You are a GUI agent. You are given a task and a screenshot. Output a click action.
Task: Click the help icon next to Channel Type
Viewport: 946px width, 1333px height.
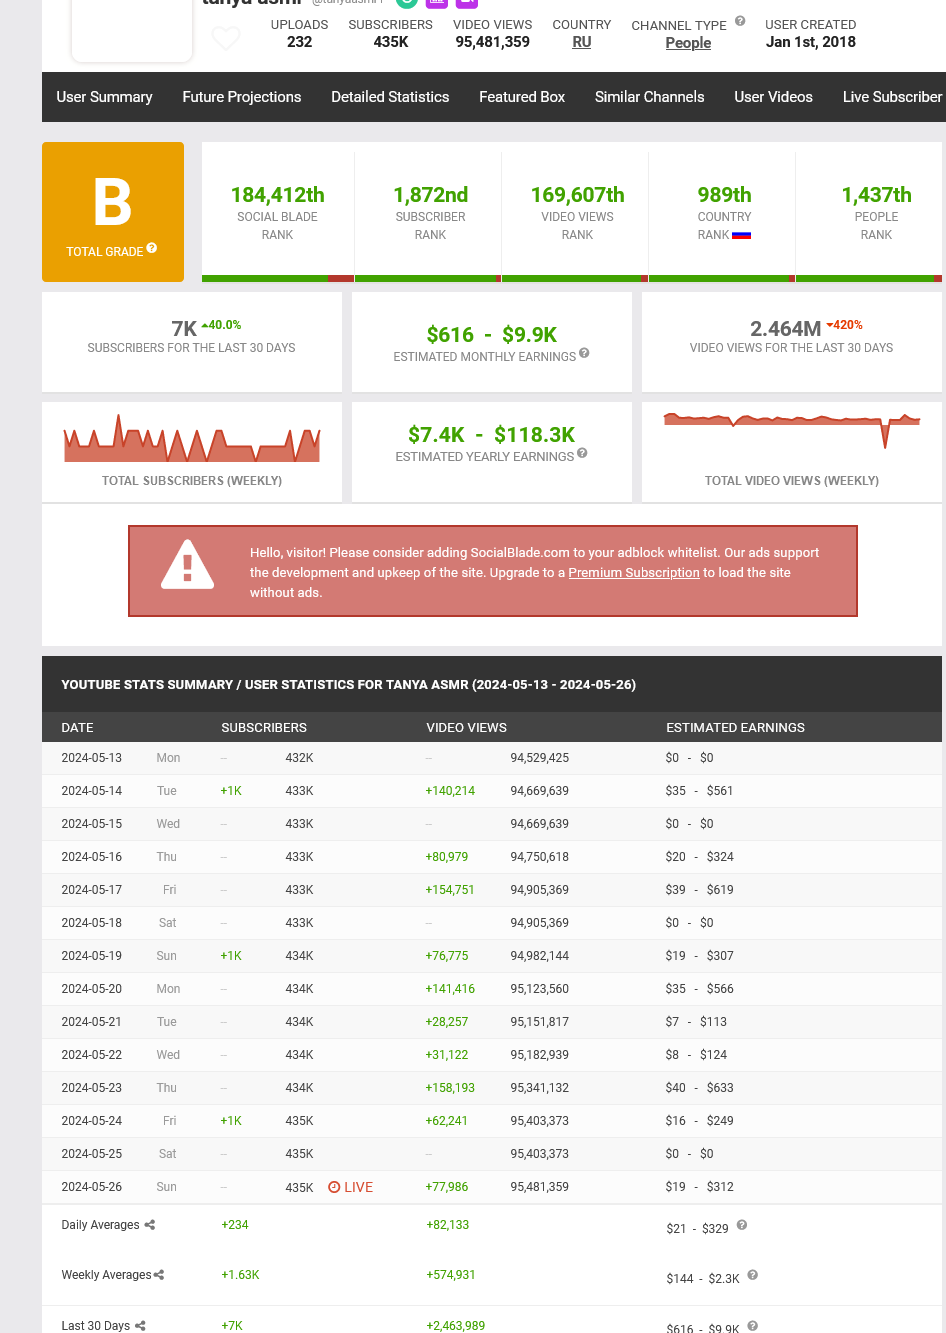[x=740, y=21]
